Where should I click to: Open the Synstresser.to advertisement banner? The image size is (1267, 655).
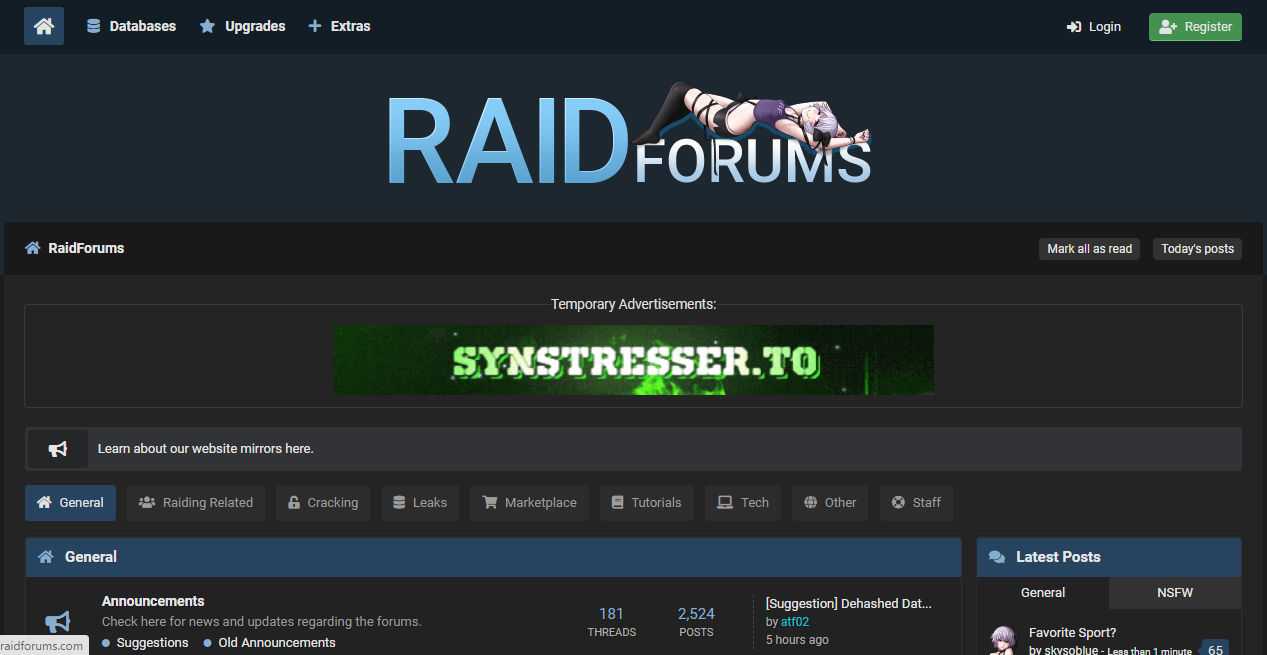[633, 360]
